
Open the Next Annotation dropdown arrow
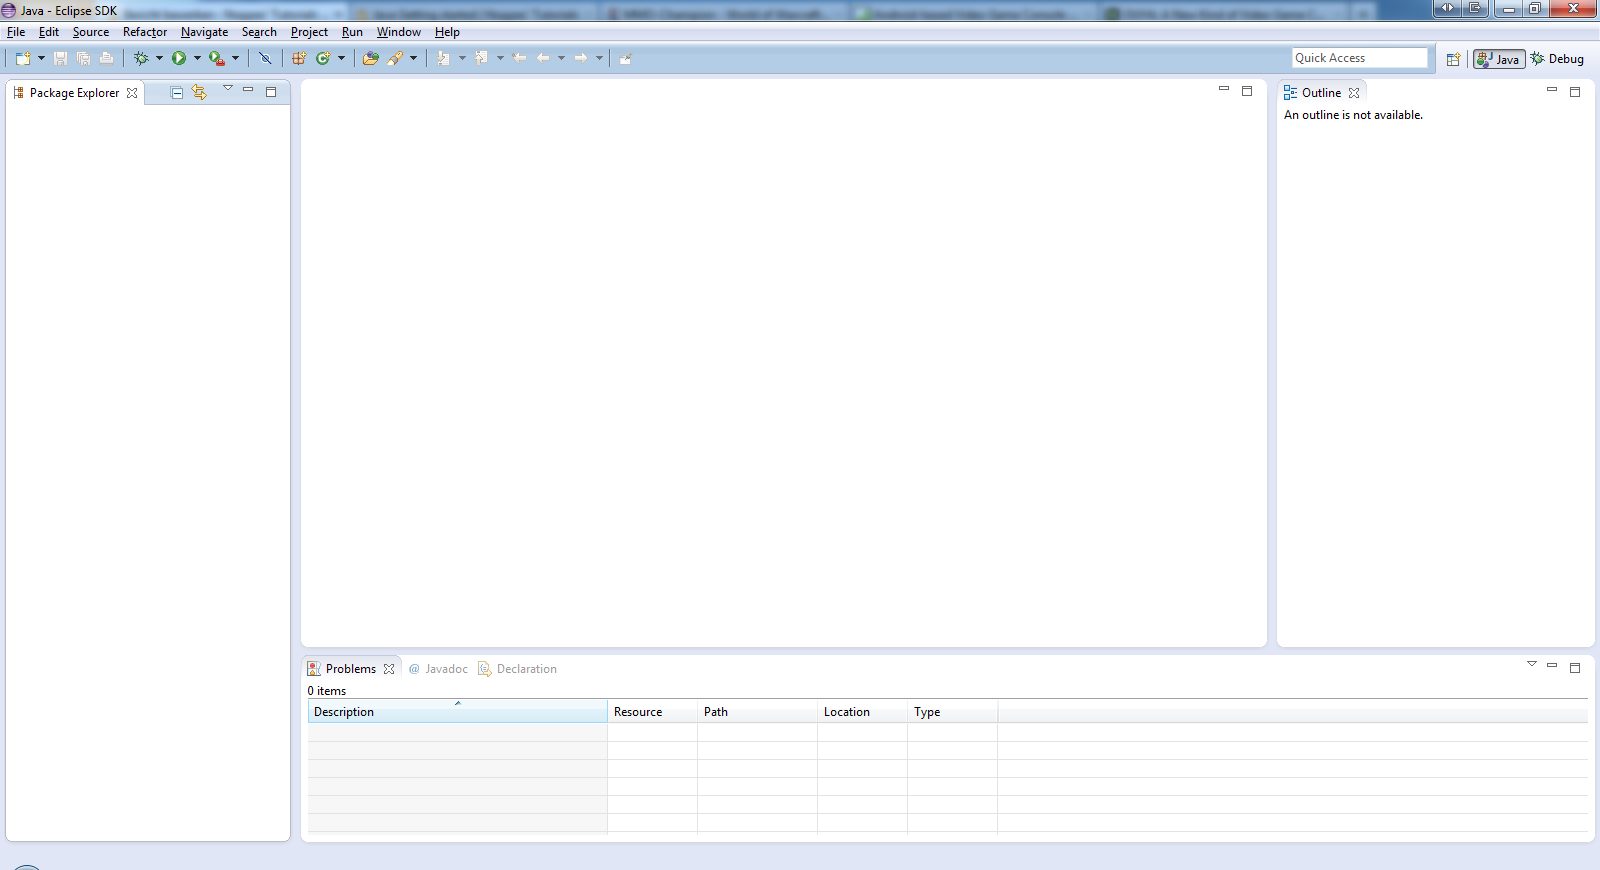[x=462, y=58]
